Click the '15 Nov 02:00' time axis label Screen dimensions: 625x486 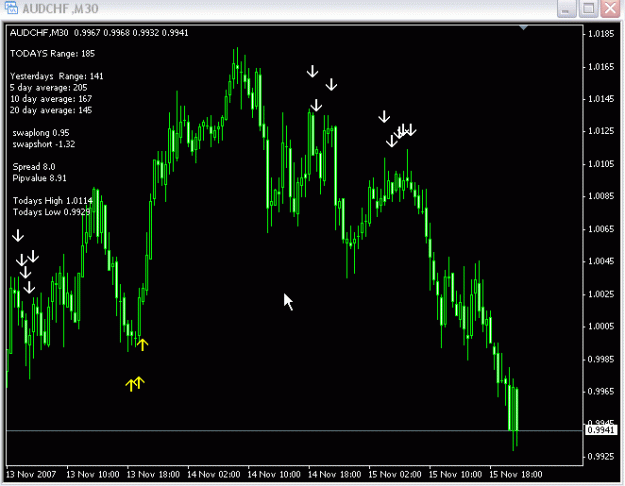tap(395, 474)
